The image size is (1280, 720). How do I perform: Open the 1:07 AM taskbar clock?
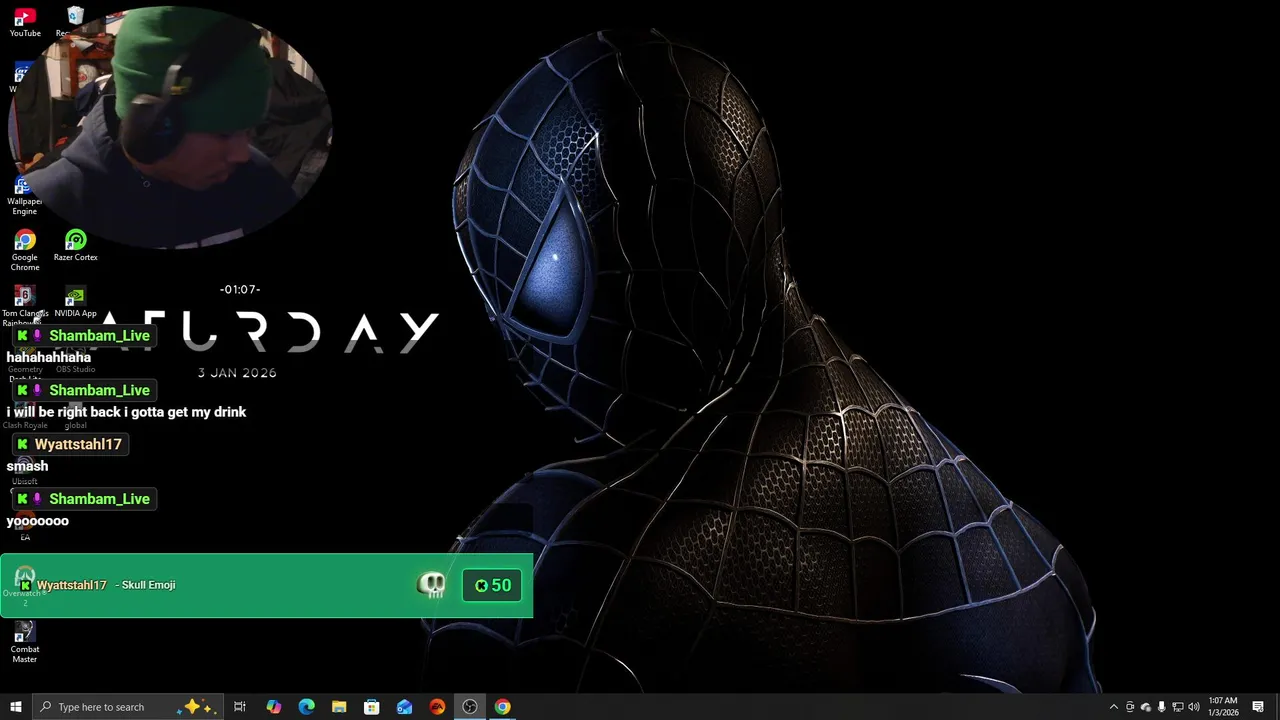click(x=1223, y=707)
